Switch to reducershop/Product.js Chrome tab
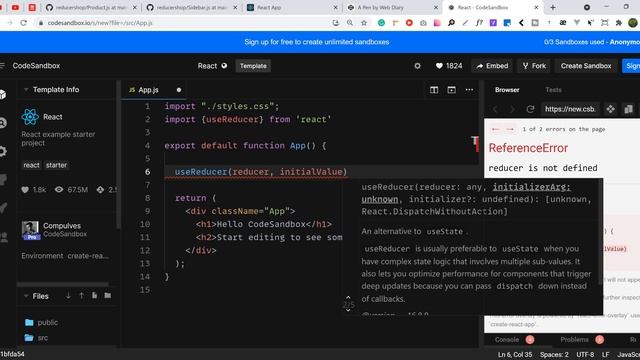 click(x=90, y=7)
